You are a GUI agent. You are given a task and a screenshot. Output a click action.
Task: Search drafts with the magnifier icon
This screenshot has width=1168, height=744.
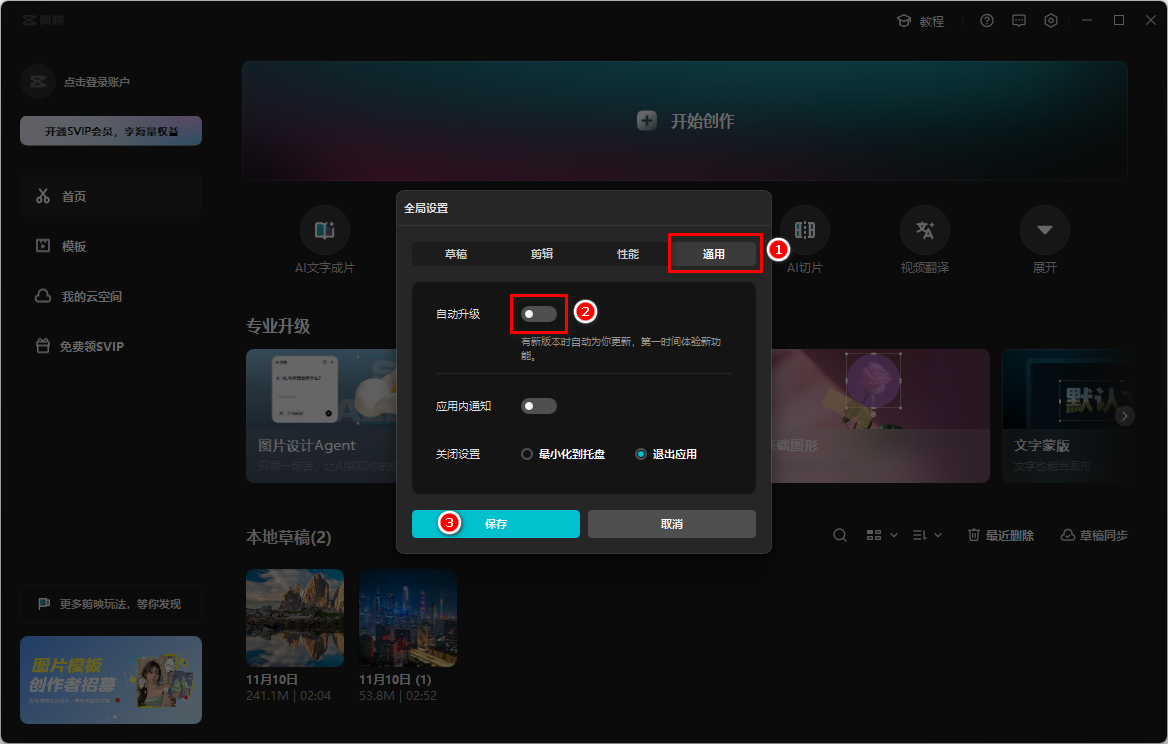[840, 535]
